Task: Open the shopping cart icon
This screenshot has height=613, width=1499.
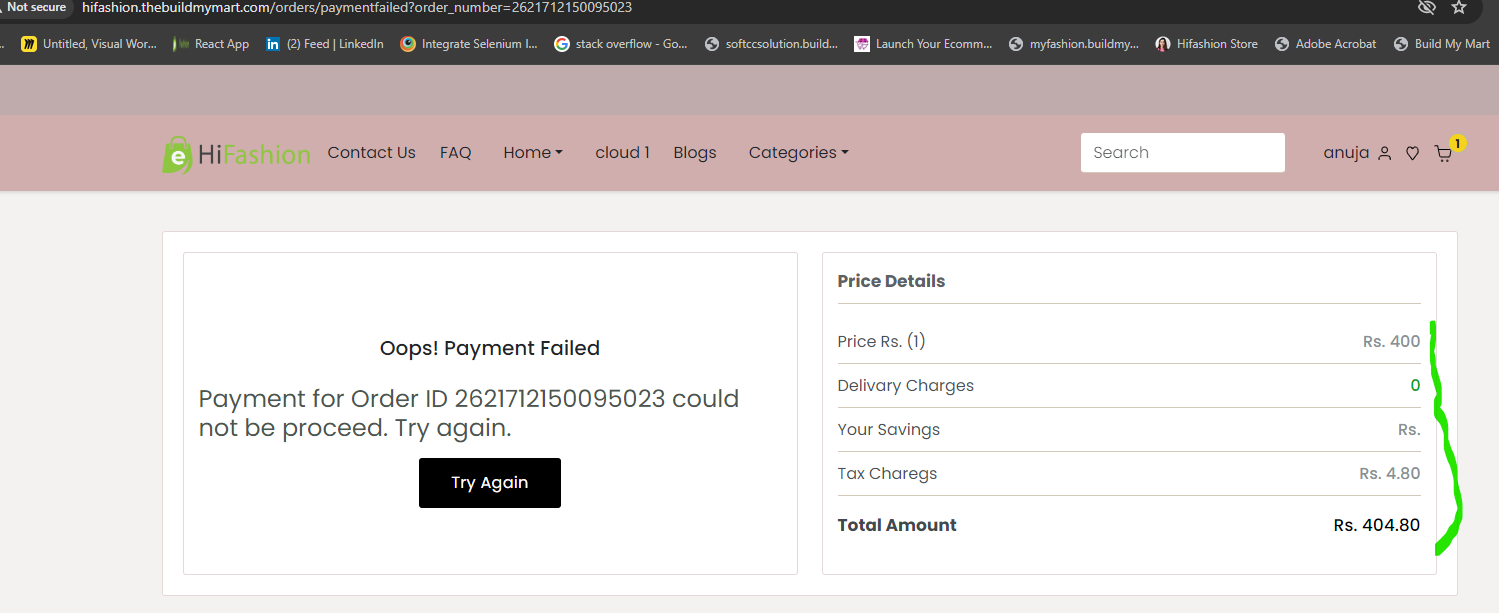Action: pos(1443,153)
